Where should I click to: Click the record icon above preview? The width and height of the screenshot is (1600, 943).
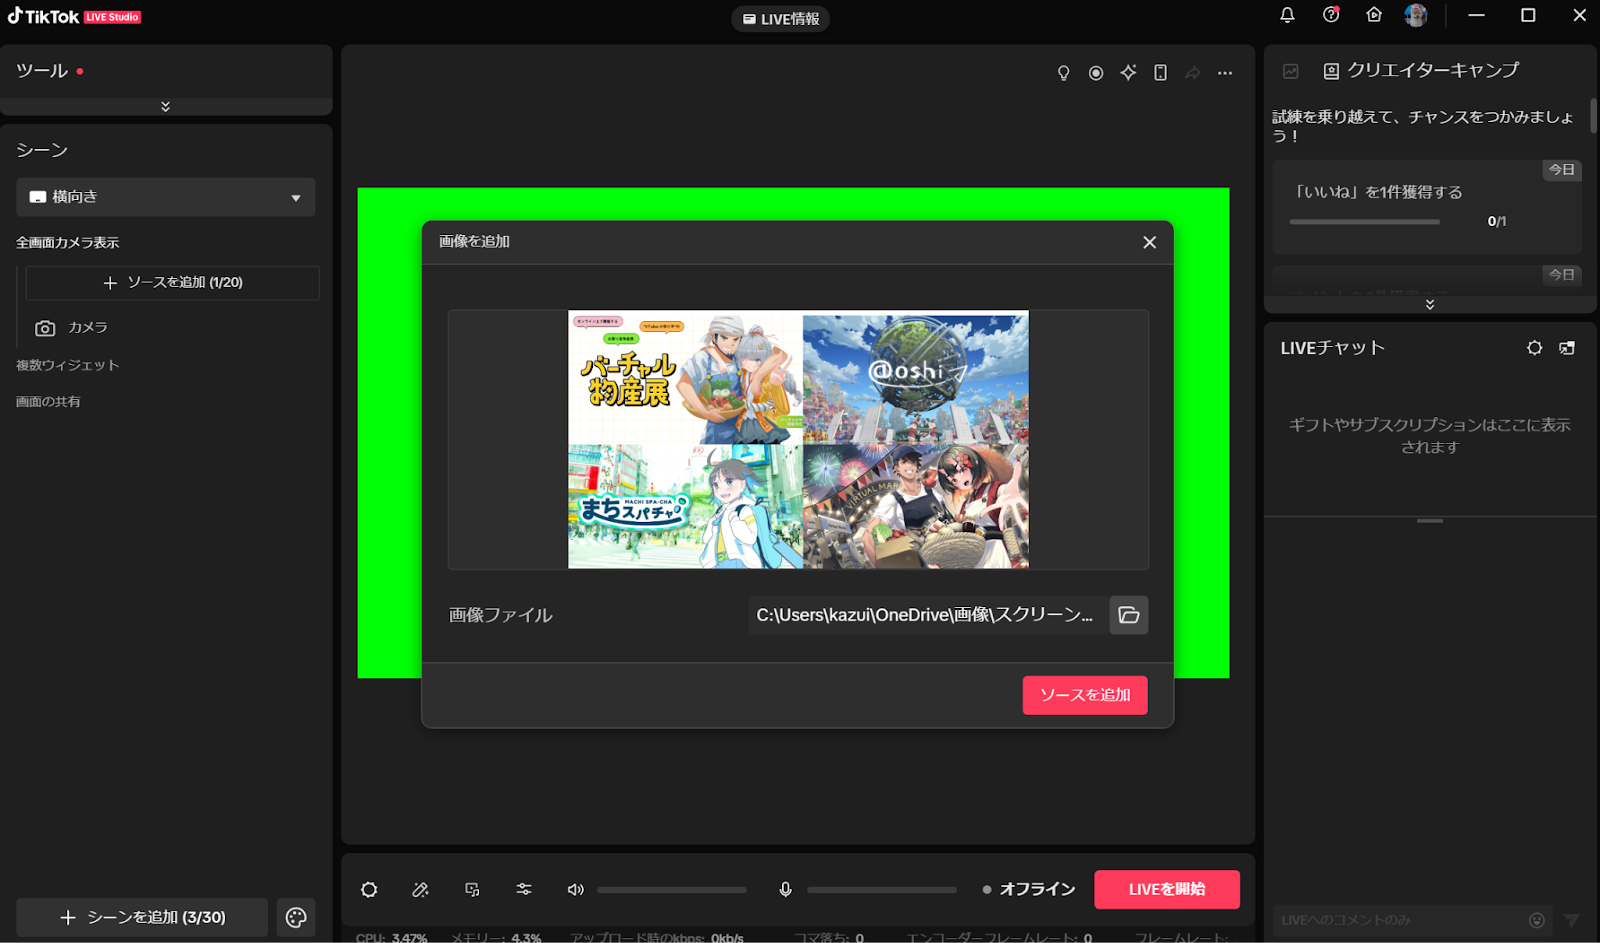point(1096,73)
